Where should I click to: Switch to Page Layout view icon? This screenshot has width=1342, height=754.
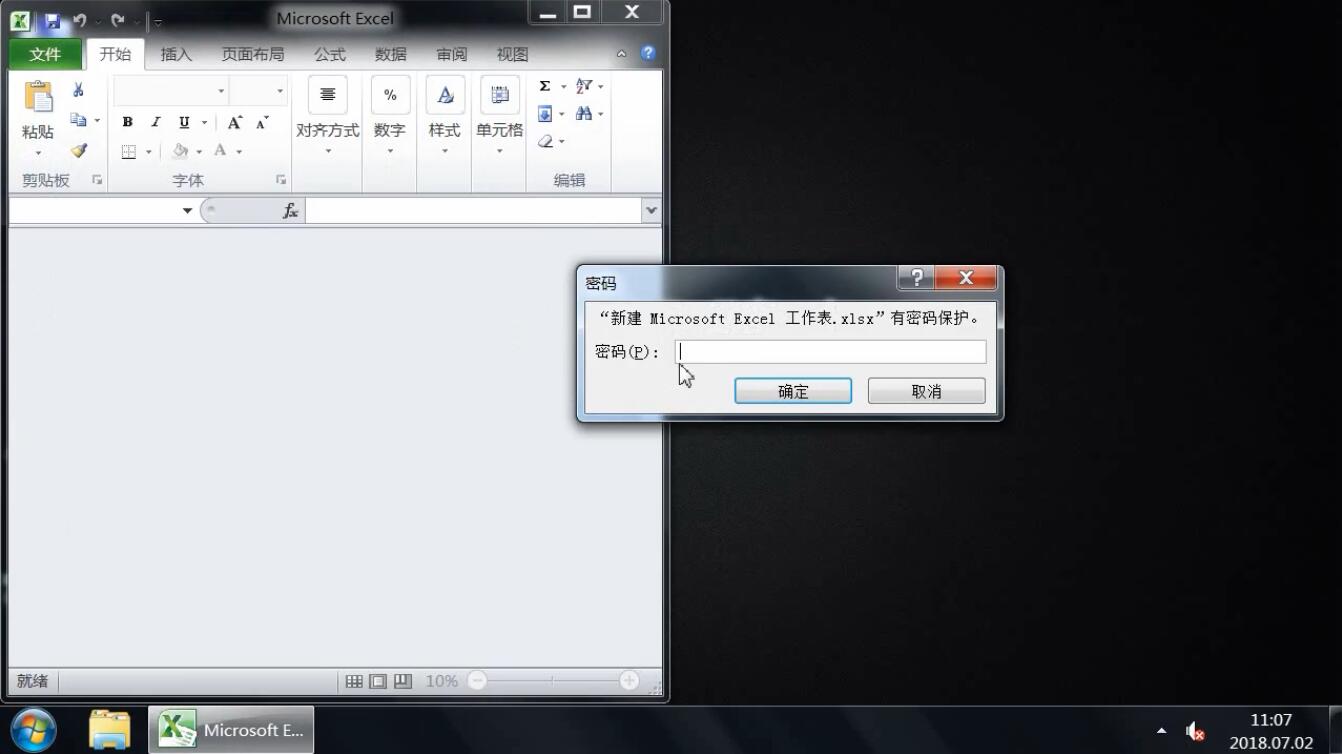pyautogui.click(x=378, y=681)
